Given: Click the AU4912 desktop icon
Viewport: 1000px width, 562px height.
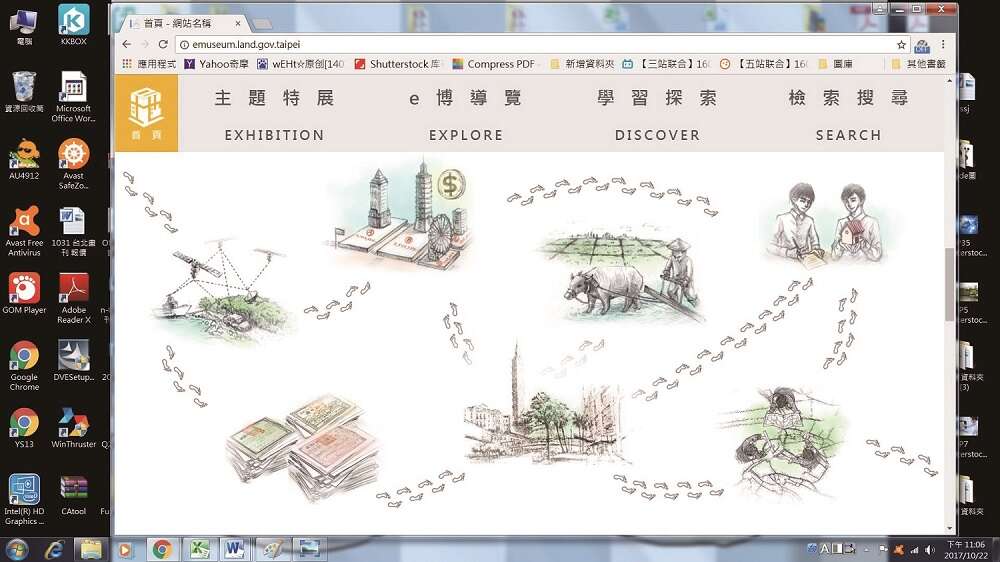Looking at the screenshot, I should coord(24,159).
